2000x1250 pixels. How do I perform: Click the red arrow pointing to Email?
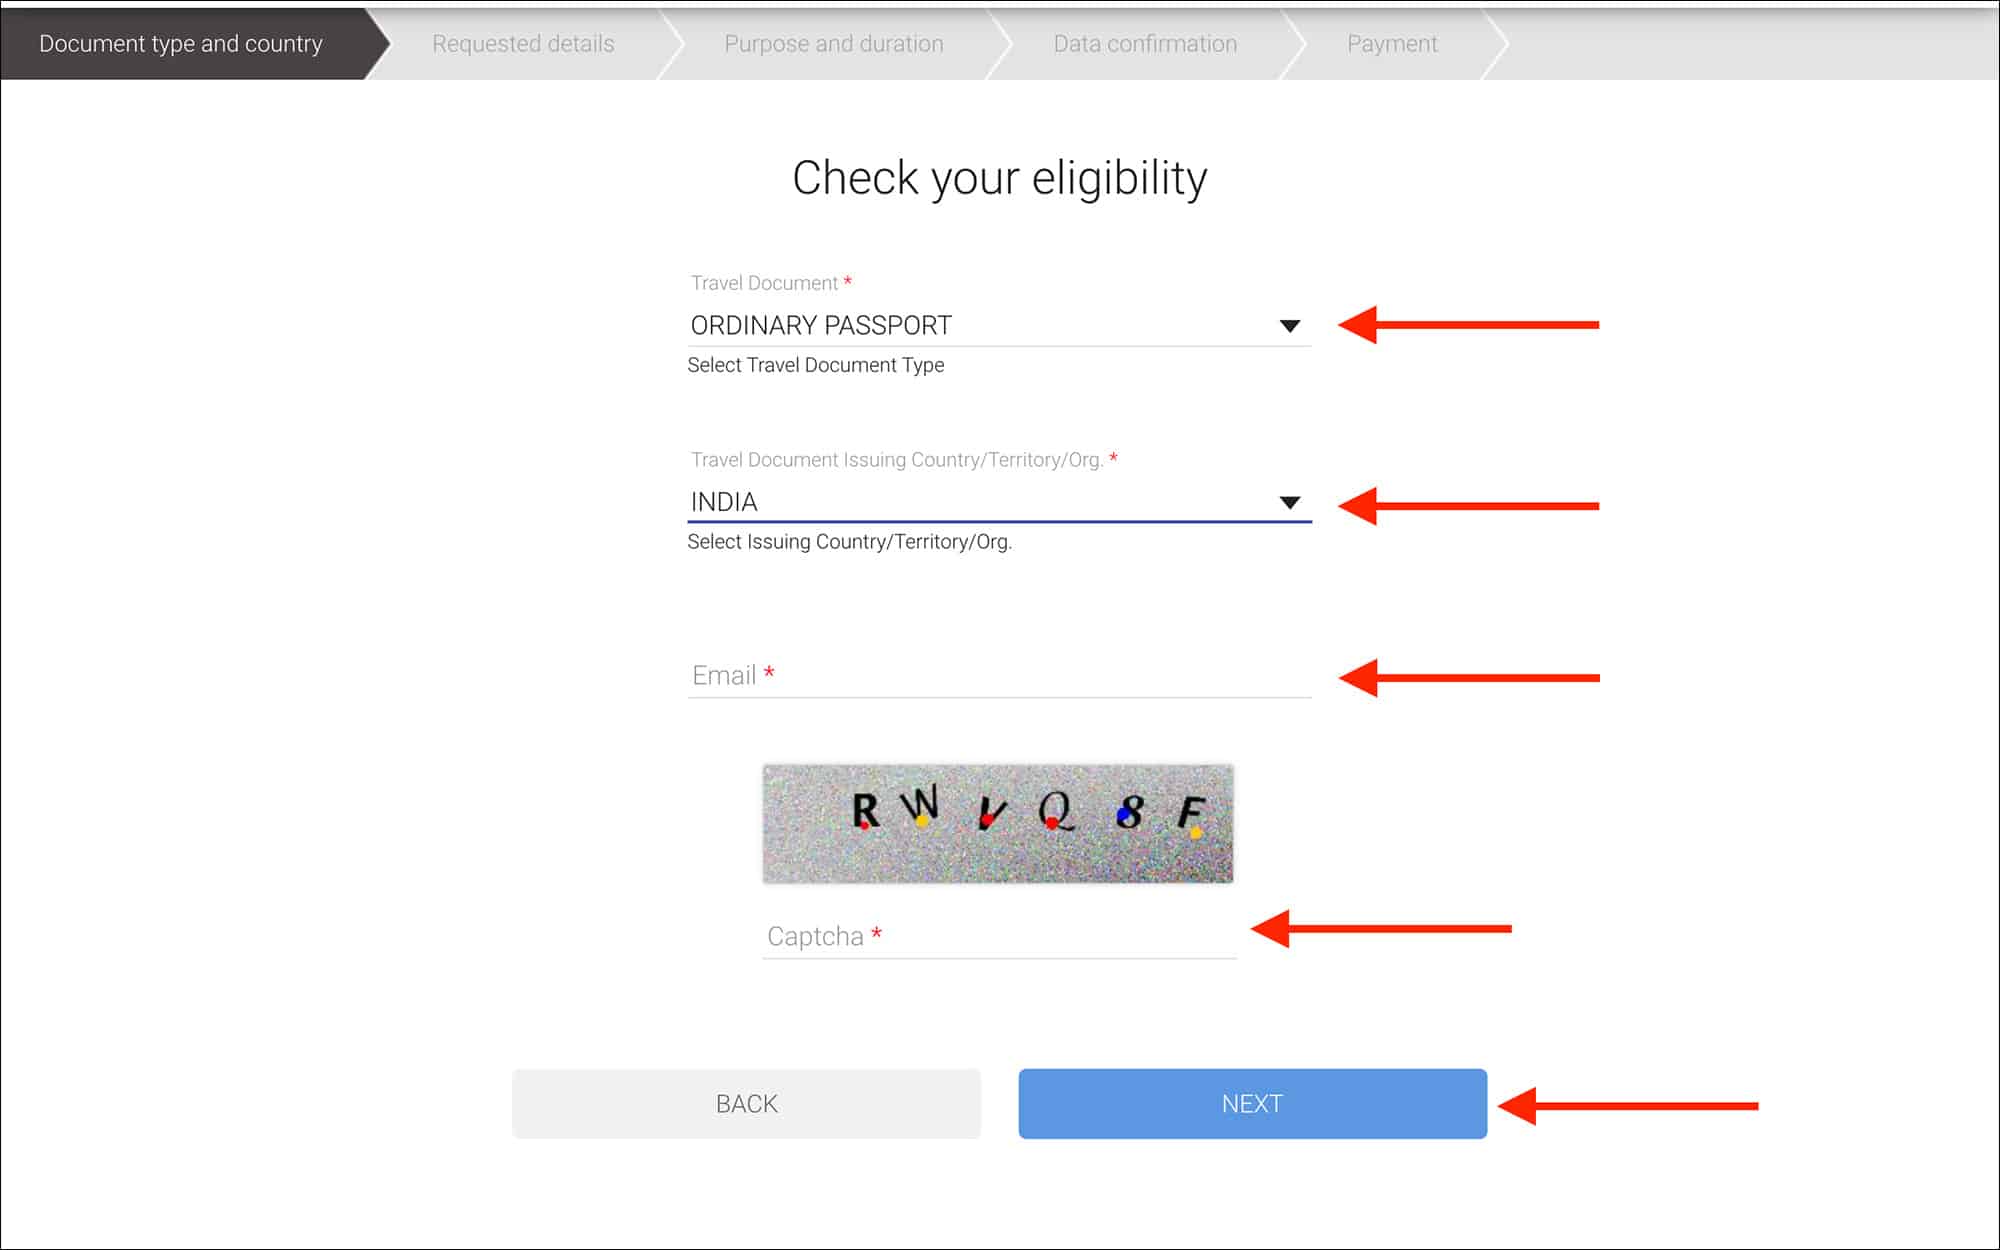1469,678
